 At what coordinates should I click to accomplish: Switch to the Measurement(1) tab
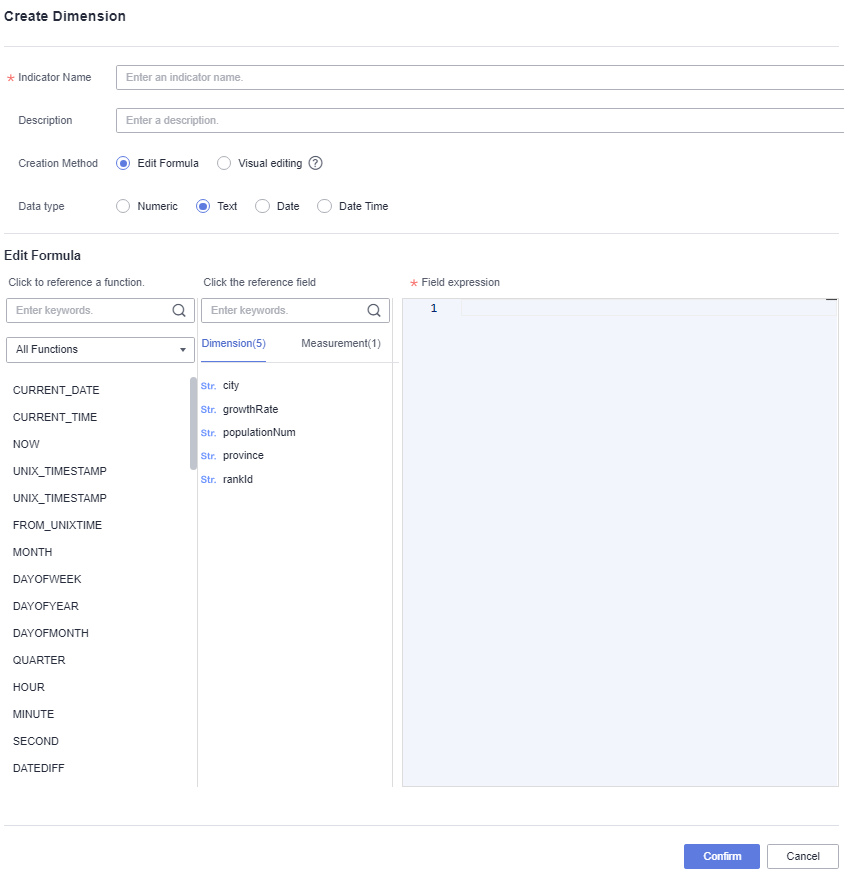[x=340, y=344]
